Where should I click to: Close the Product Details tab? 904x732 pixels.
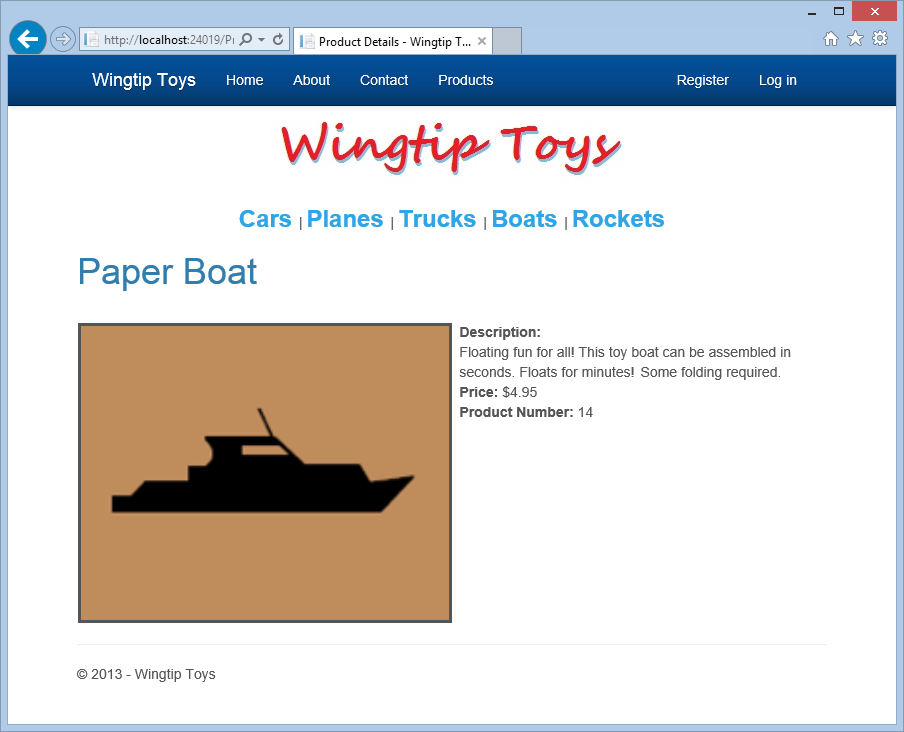pyautogui.click(x=481, y=41)
